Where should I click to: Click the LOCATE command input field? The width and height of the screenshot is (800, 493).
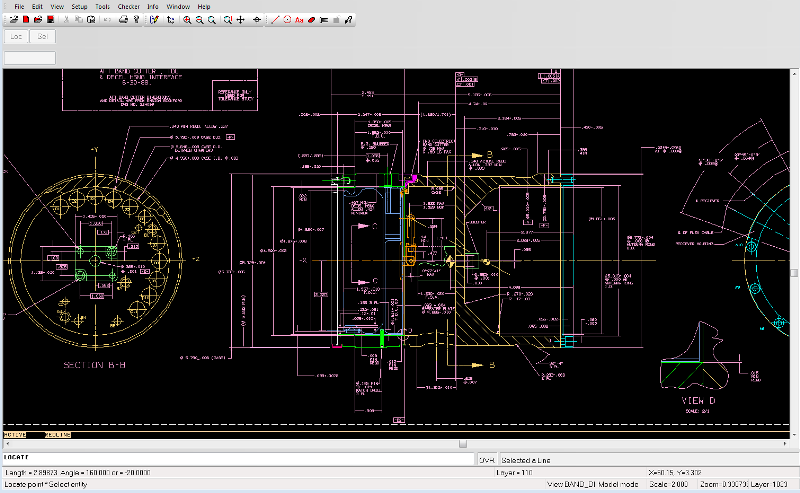pyautogui.click(x=240, y=459)
